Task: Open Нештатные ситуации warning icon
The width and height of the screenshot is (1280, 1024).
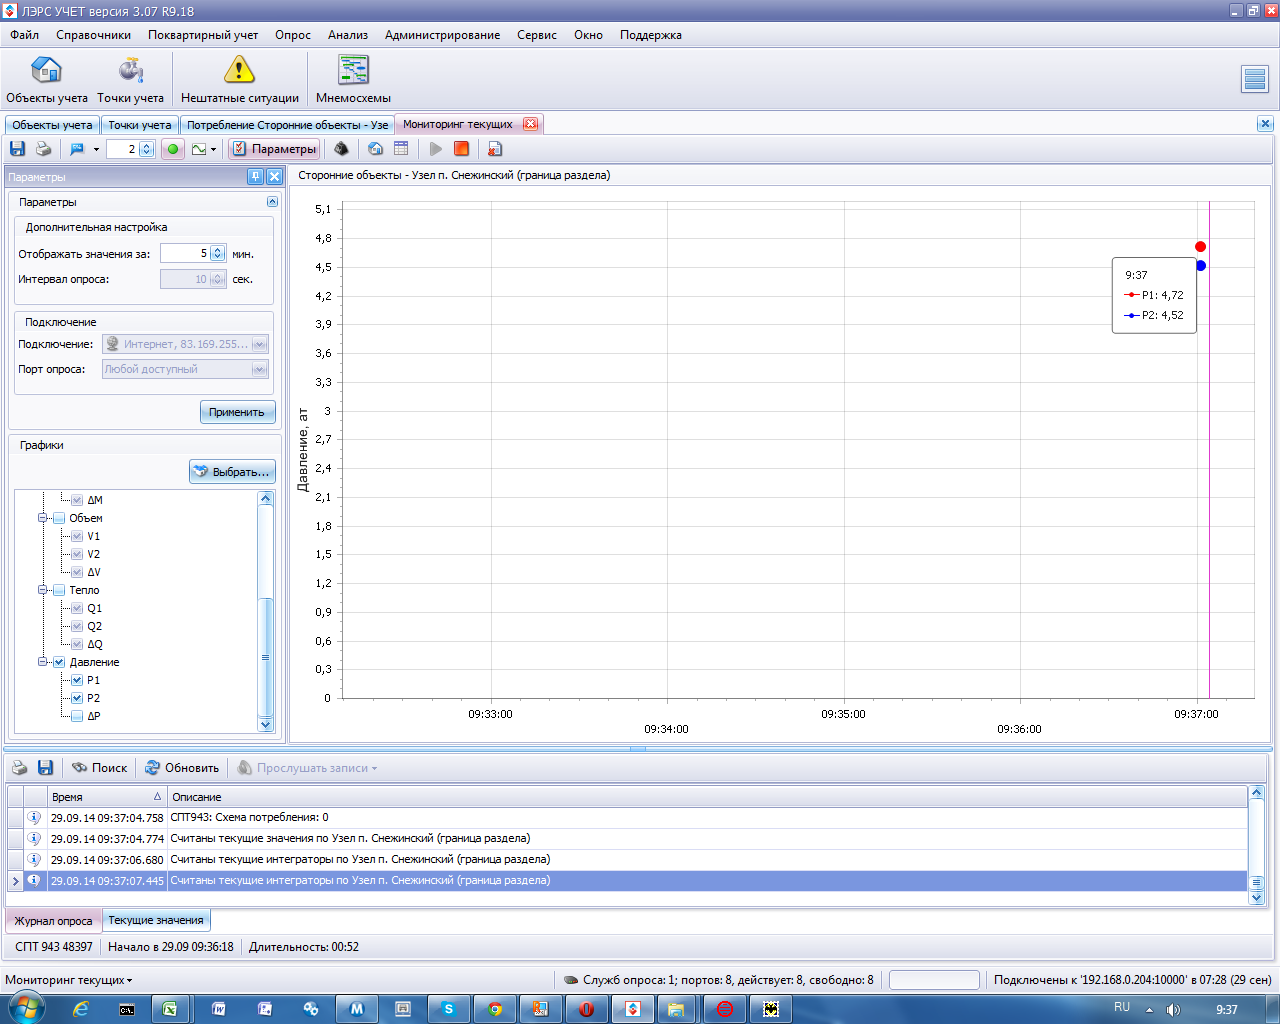Action: (240, 79)
